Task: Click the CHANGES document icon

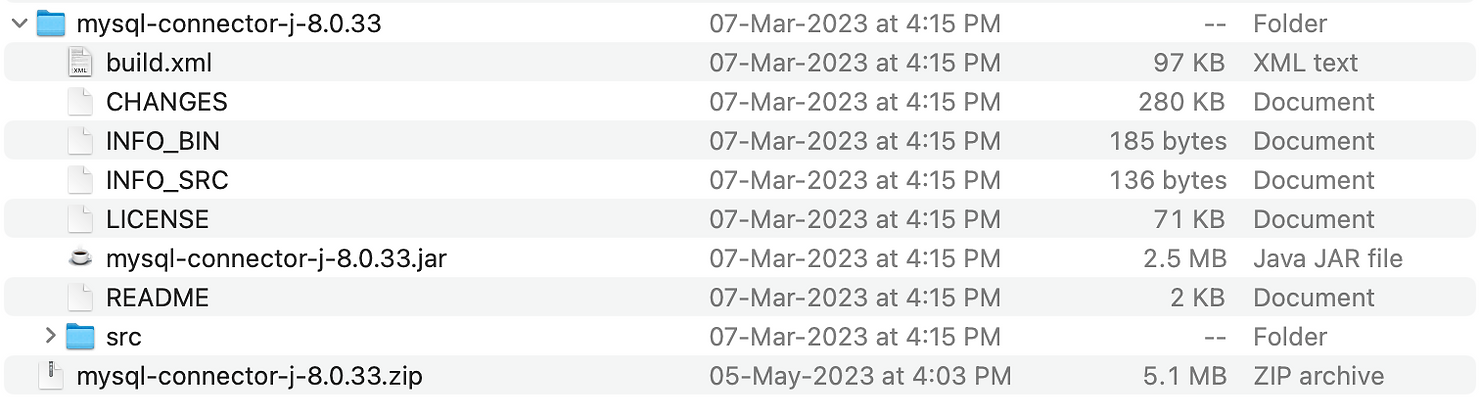Action: coord(81,102)
